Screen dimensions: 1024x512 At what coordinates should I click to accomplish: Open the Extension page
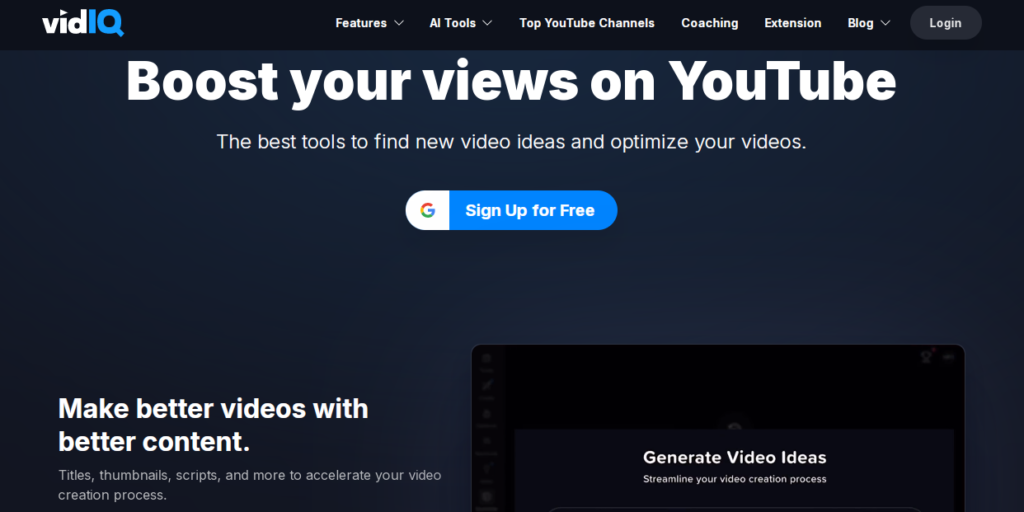(x=793, y=23)
